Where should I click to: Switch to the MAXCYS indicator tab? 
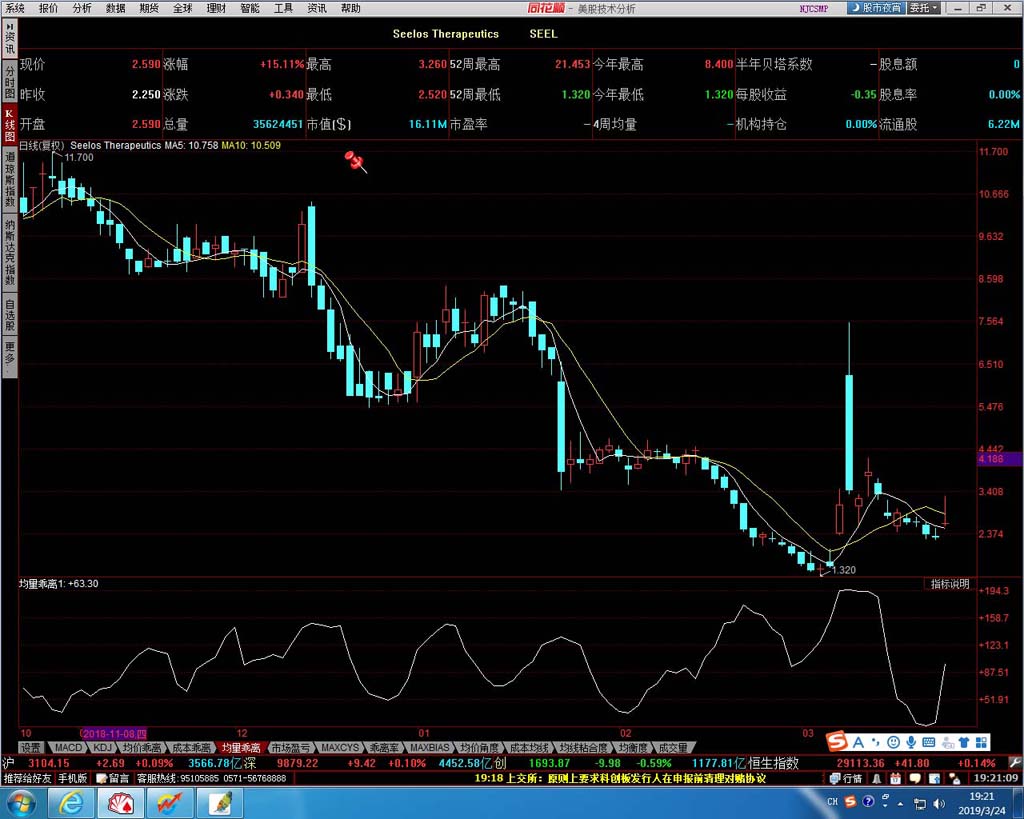coord(340,748)
